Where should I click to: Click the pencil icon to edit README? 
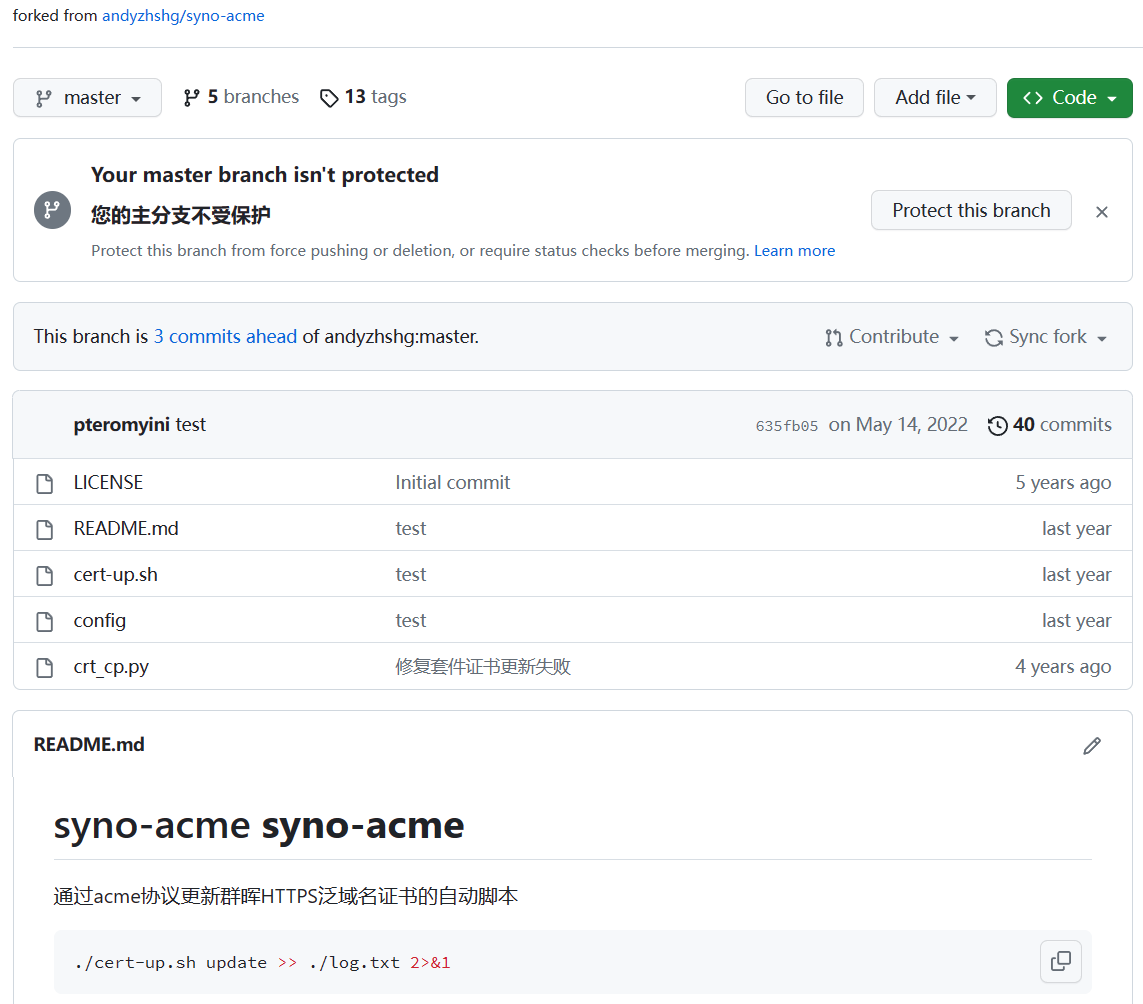click(1092, 746)
